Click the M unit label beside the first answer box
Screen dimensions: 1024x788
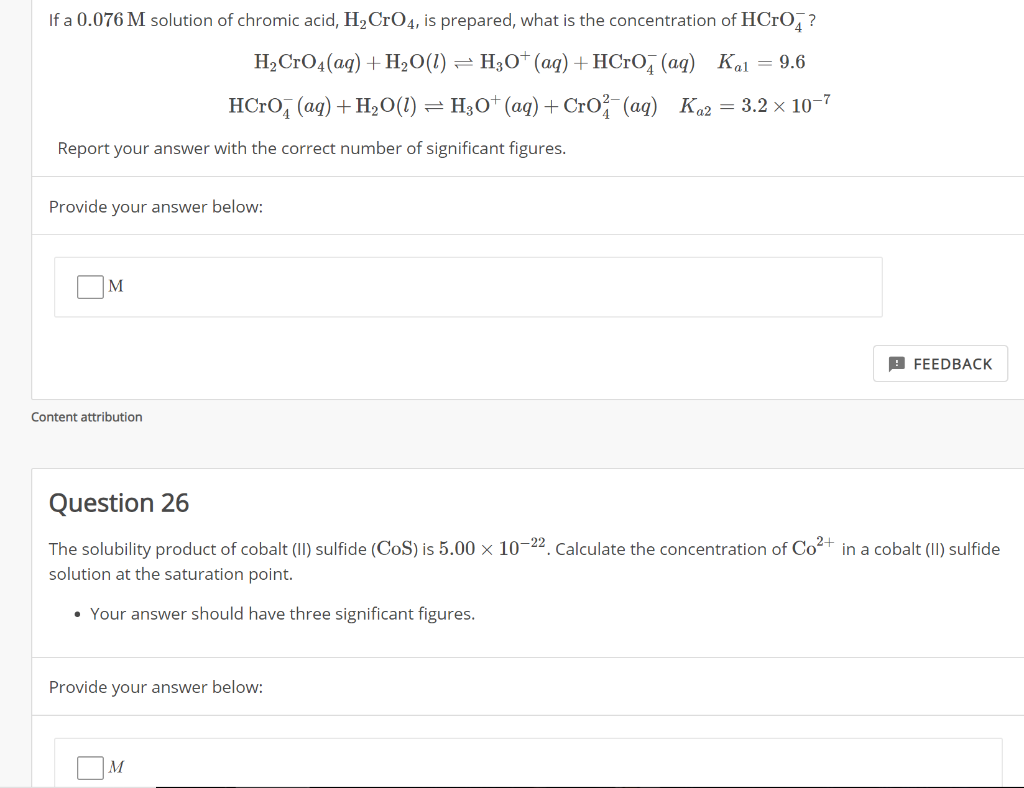116,286
